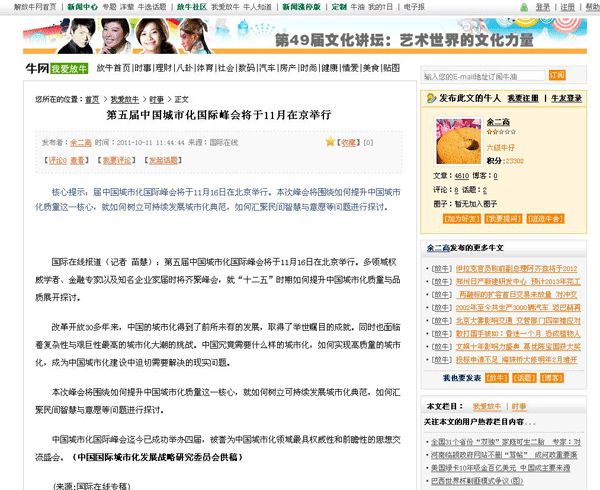The height and width of the screenshot is (490, 600).
Task: Click publisher name 余二高 in article meta
Action: point(81,143)
